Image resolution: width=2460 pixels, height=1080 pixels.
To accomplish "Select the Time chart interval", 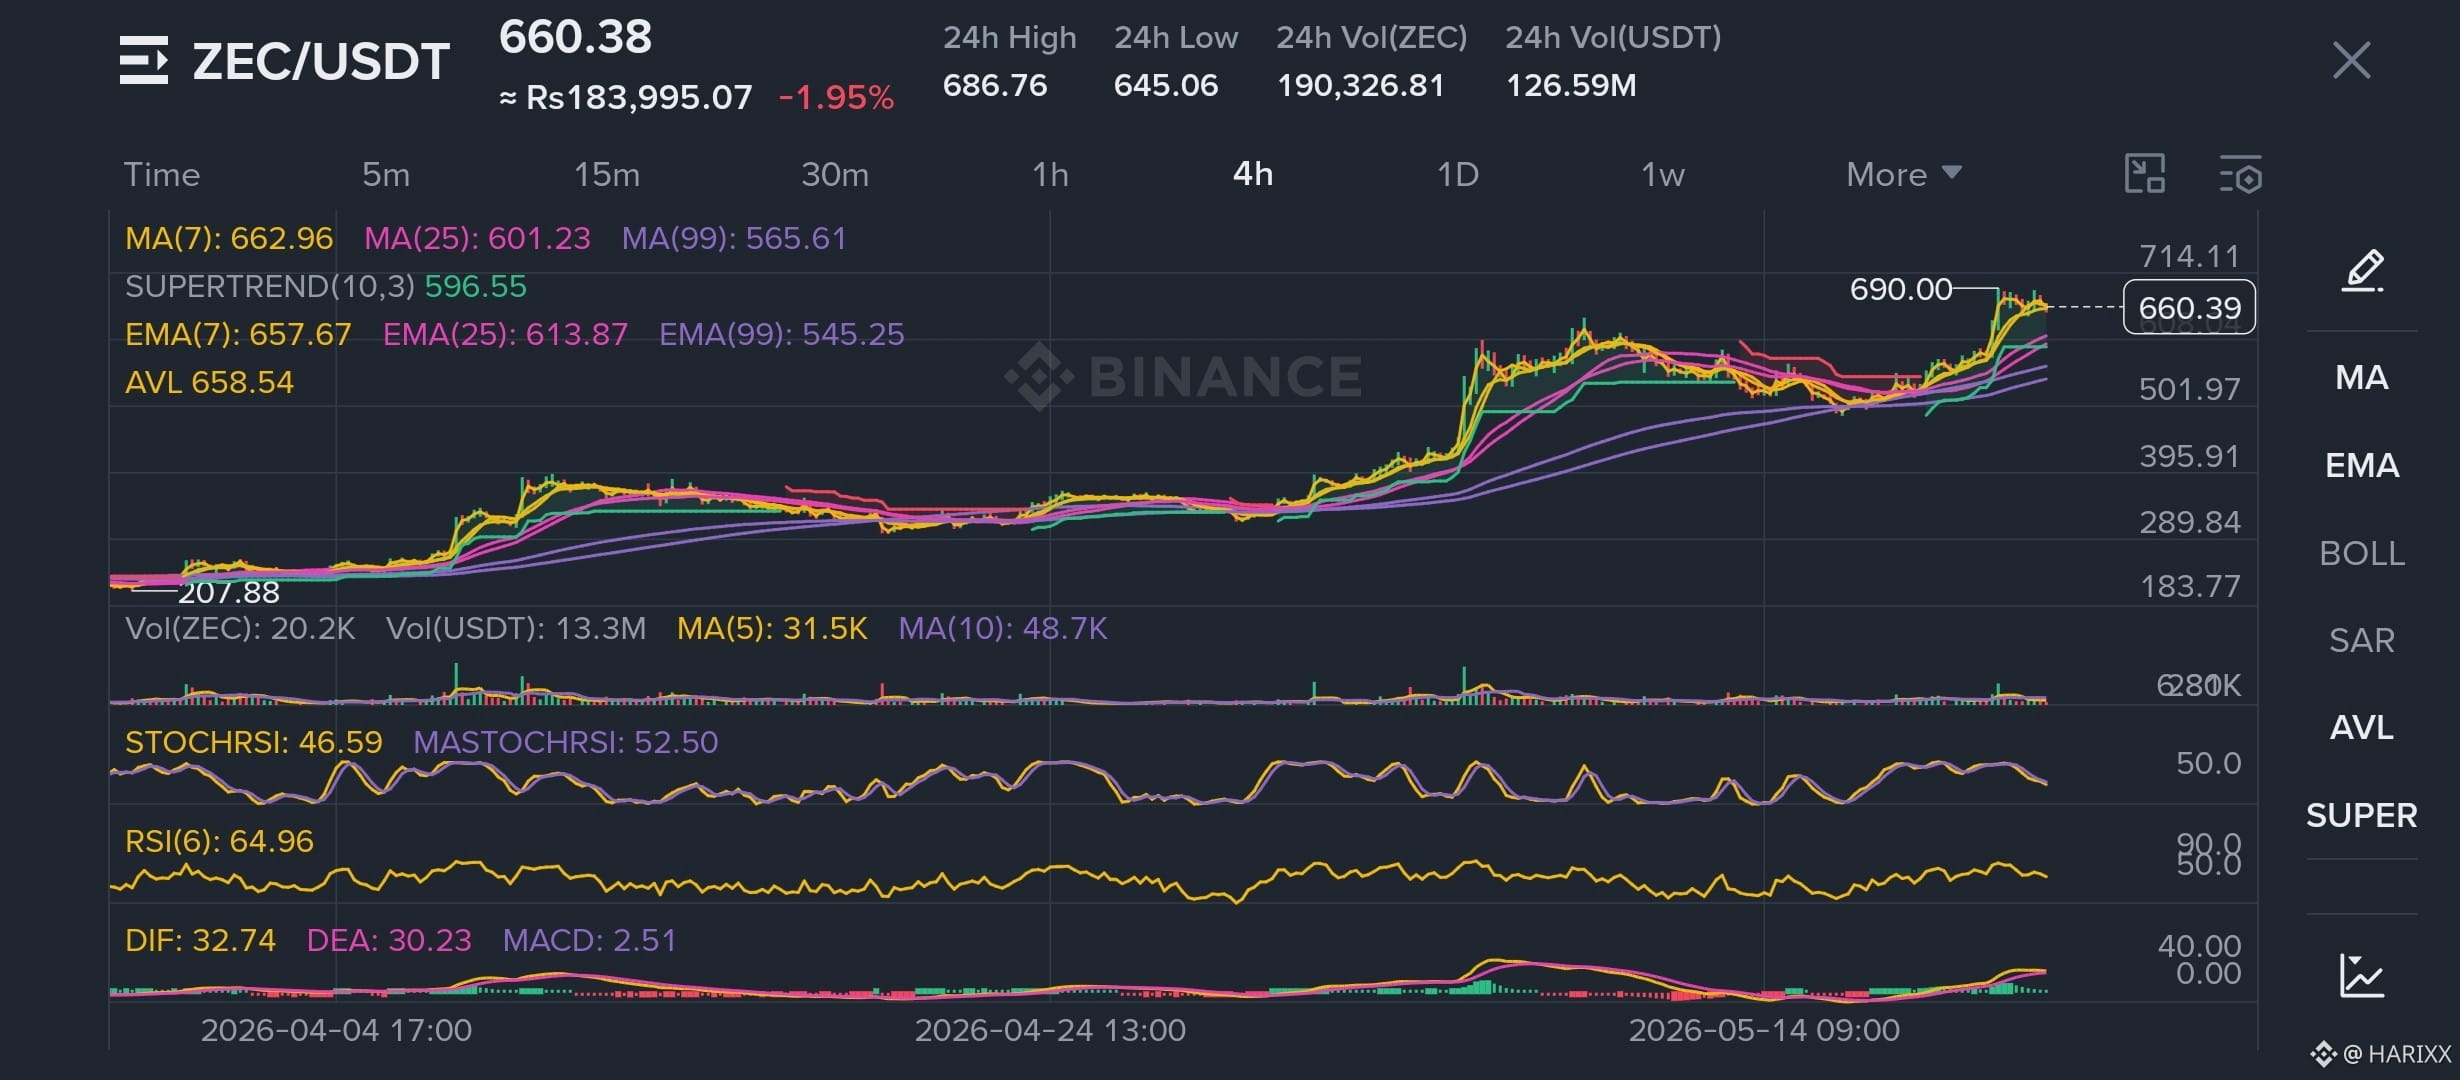I will pos(162,174).
